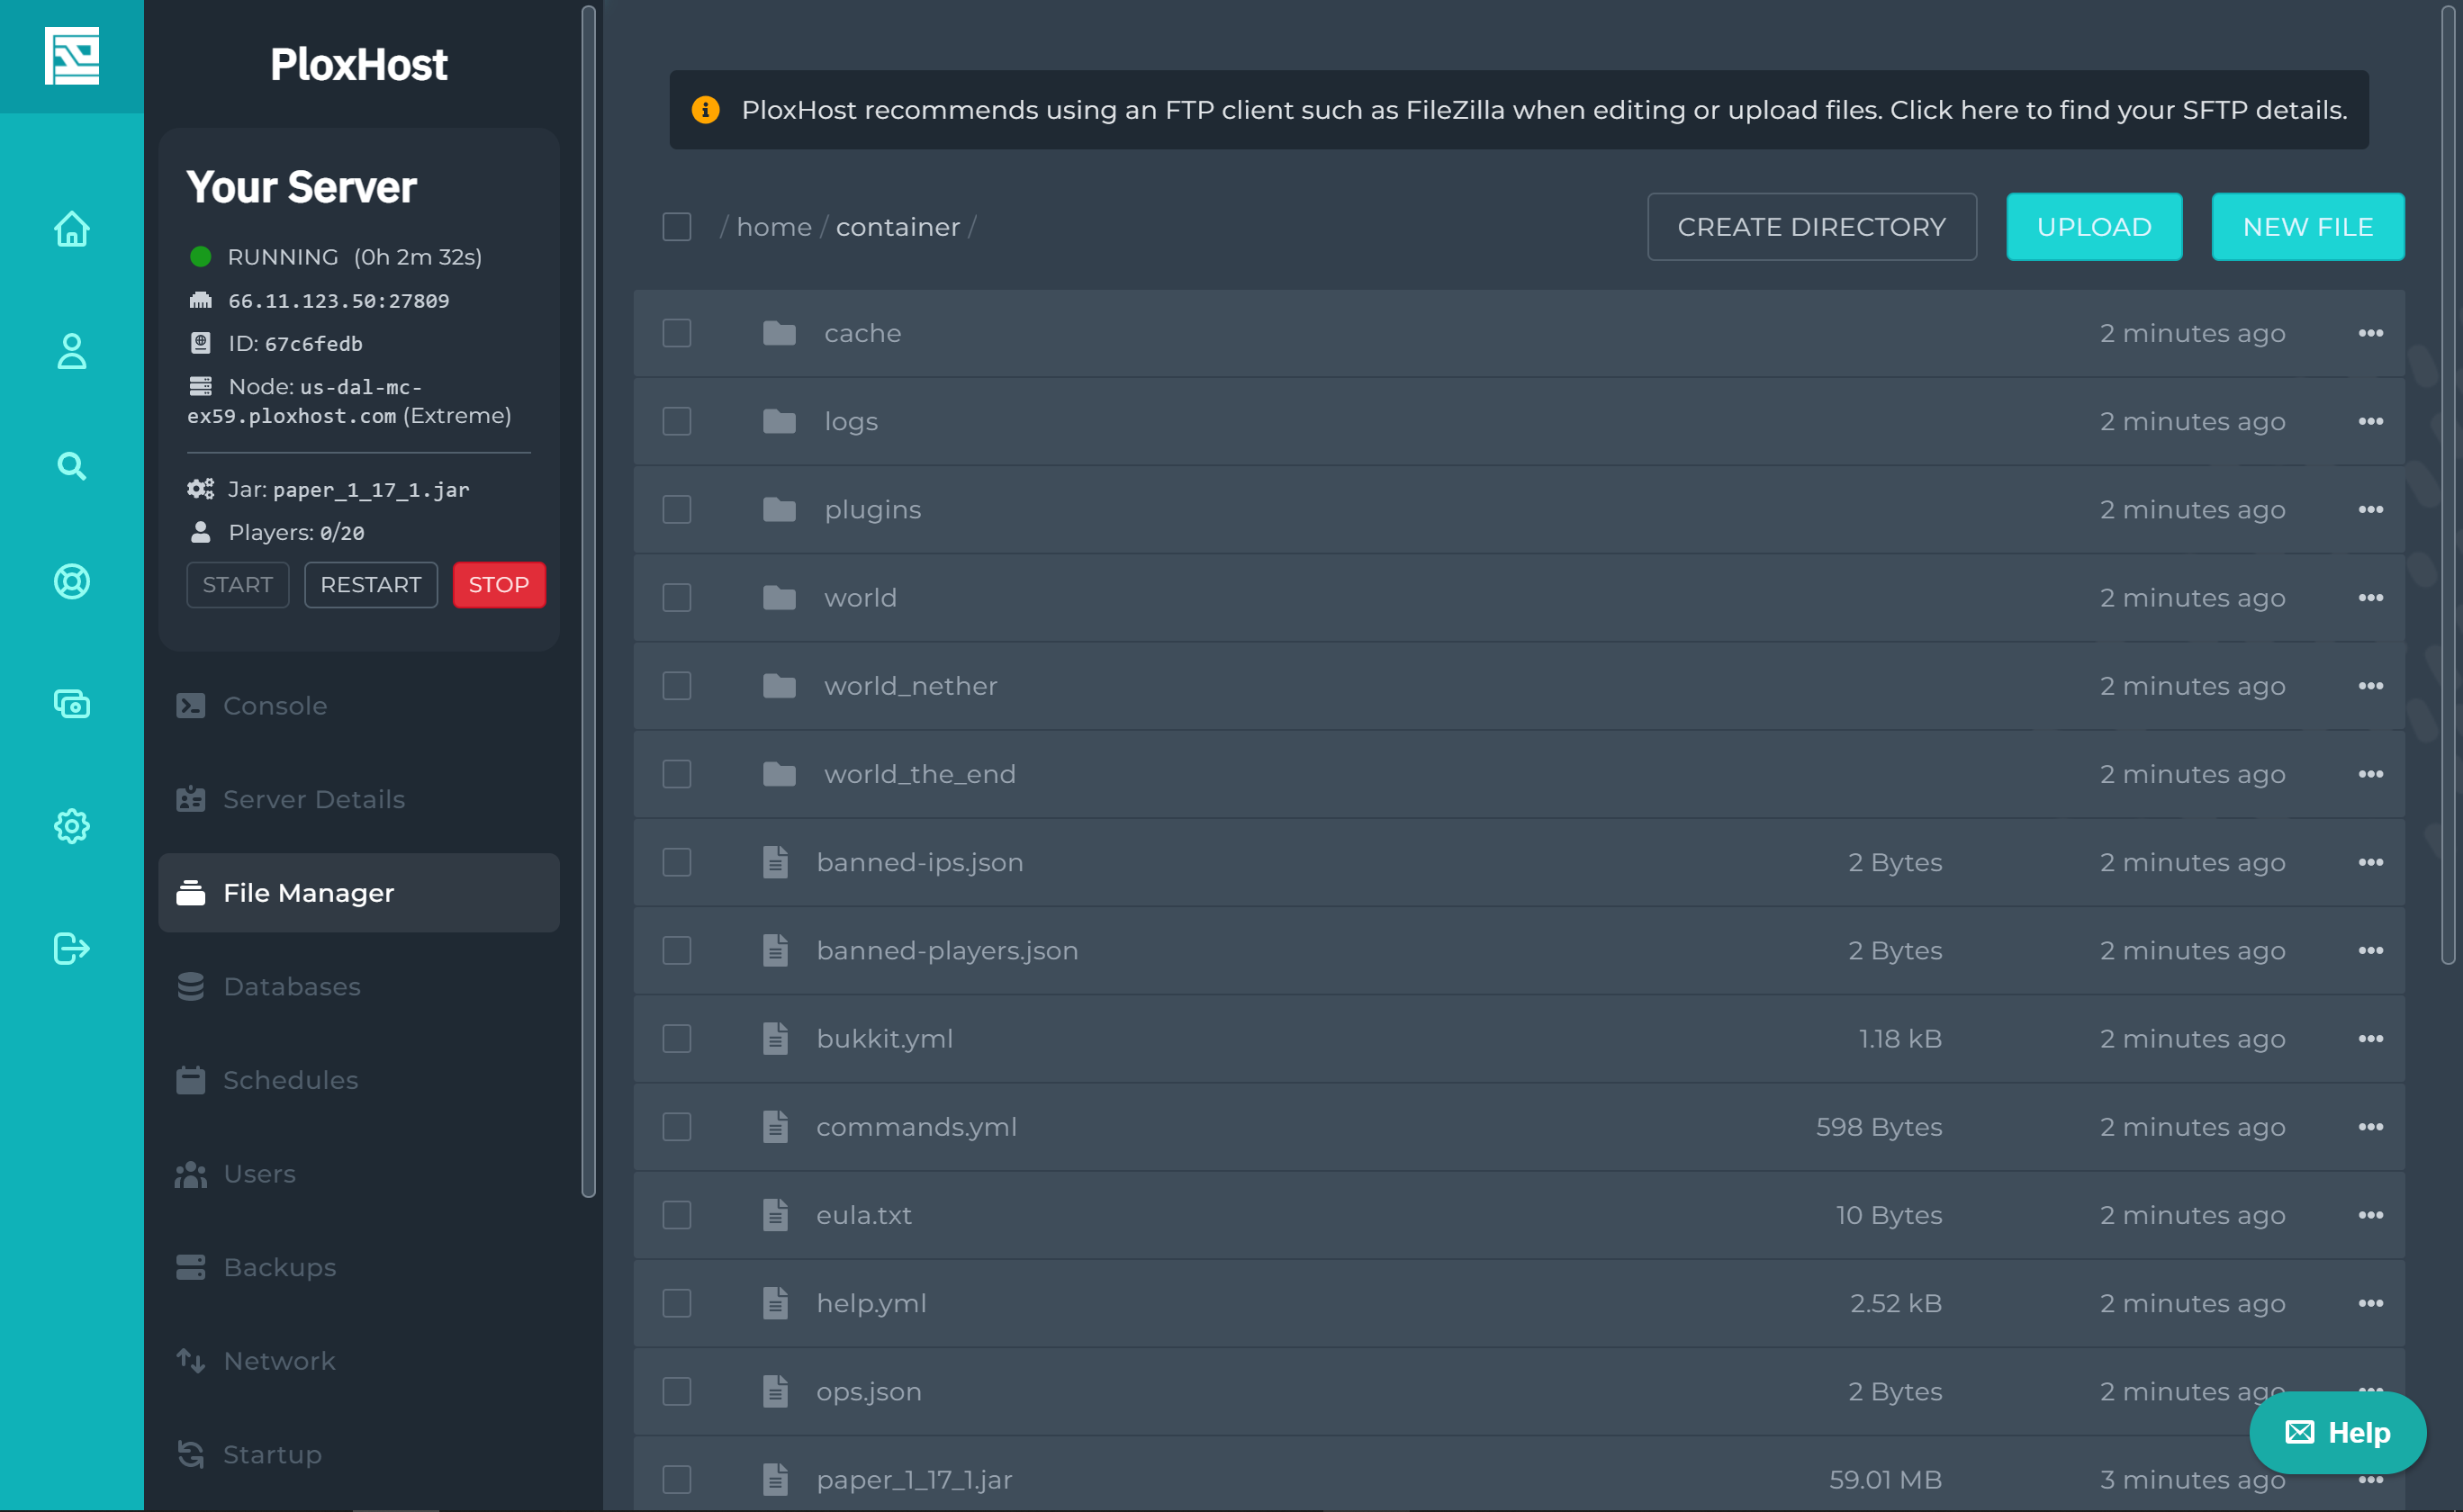
Task: Open the Console menu item
Action: tap(359, 706)
